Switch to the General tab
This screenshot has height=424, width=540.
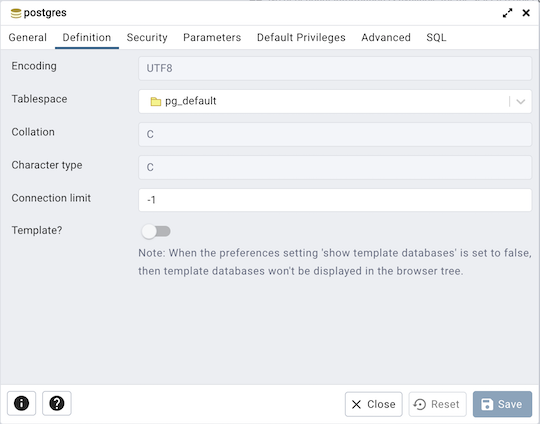[28, 37]
